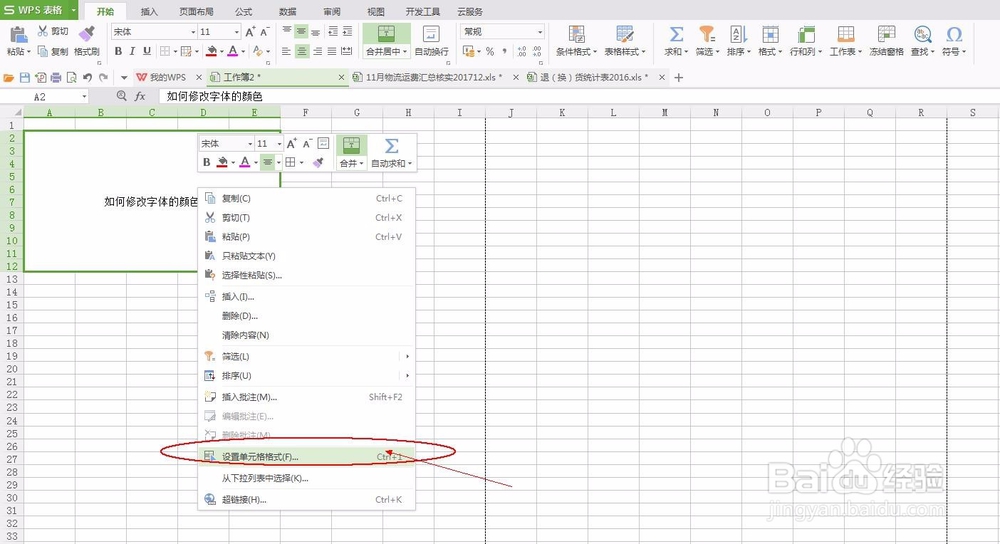Screen dimensions: 1000x544
Task: Click the ribbon font color A swatch
Action: (x=233, y=51)
